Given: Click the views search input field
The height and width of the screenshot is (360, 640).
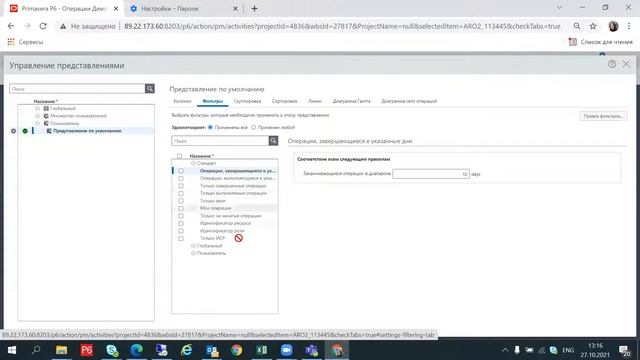Looking at the screenshot, I should click(x=78, y=89).
